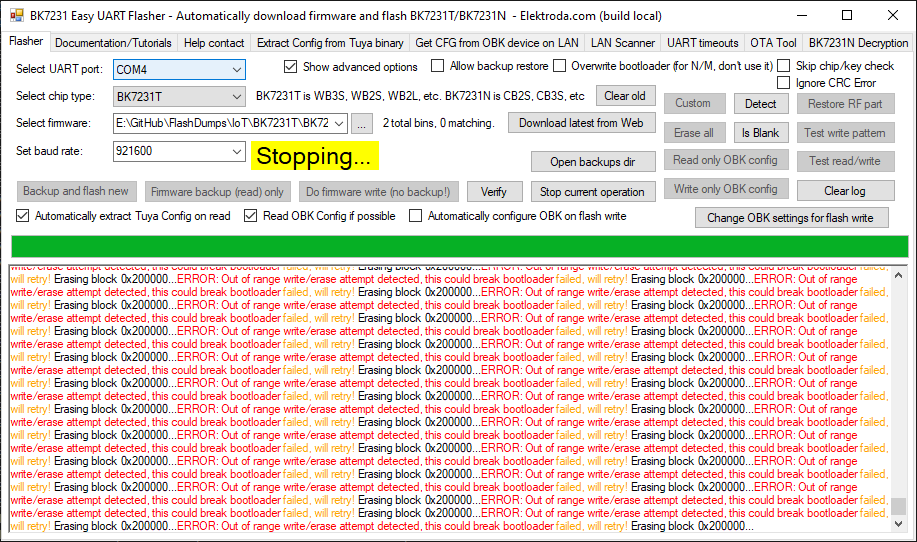Click the green progress bar
The image size is (917, 542).
point(460,247)
